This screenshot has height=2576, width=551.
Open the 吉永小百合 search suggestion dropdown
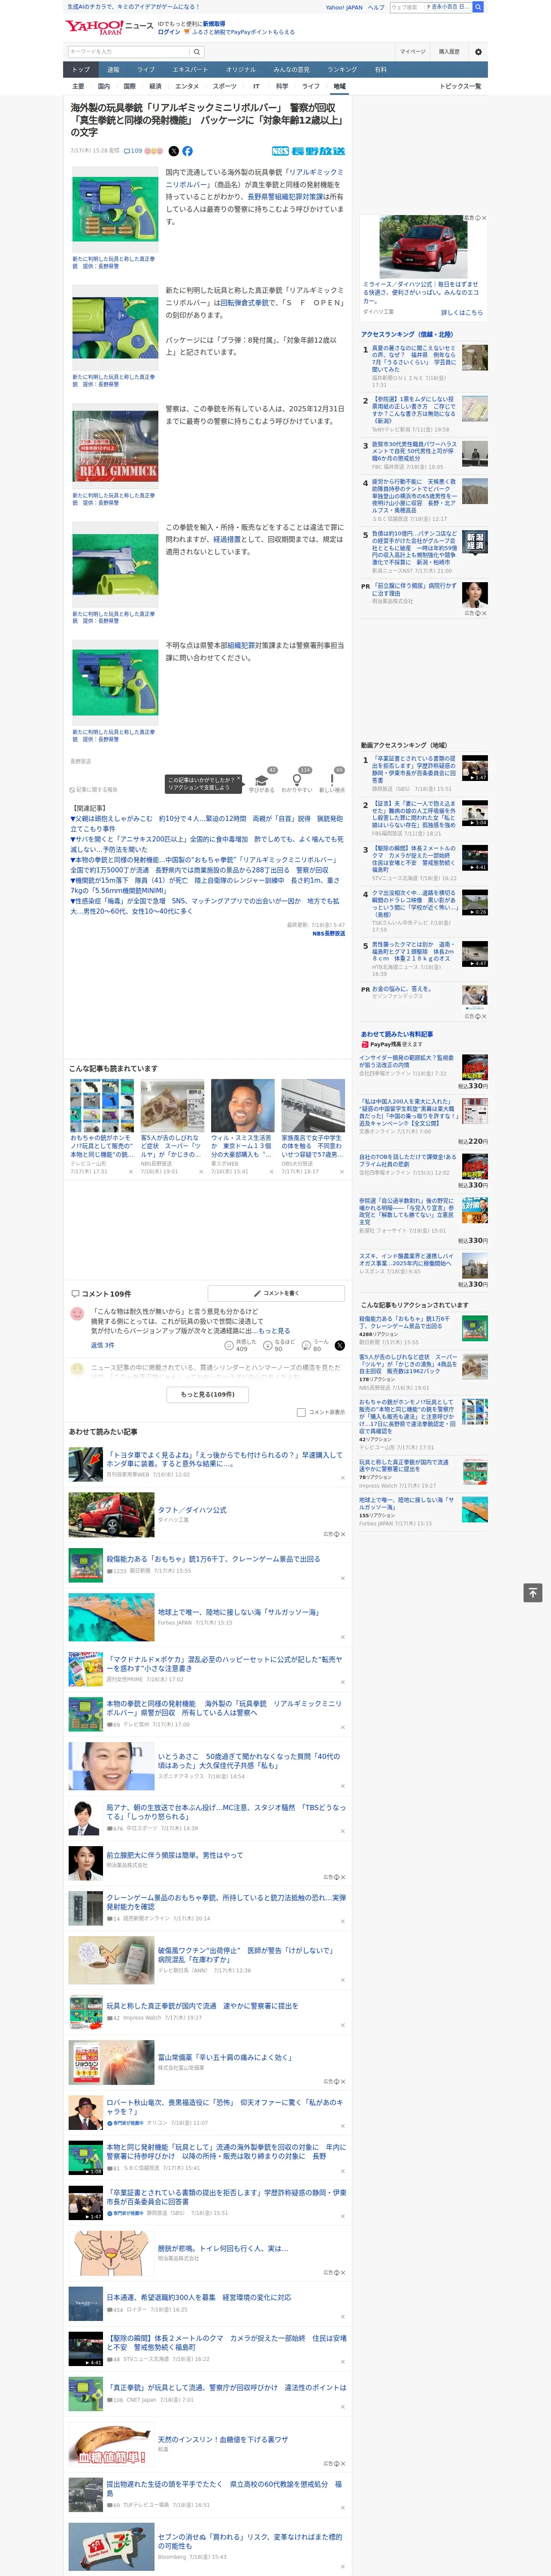[x=448, y=7]
